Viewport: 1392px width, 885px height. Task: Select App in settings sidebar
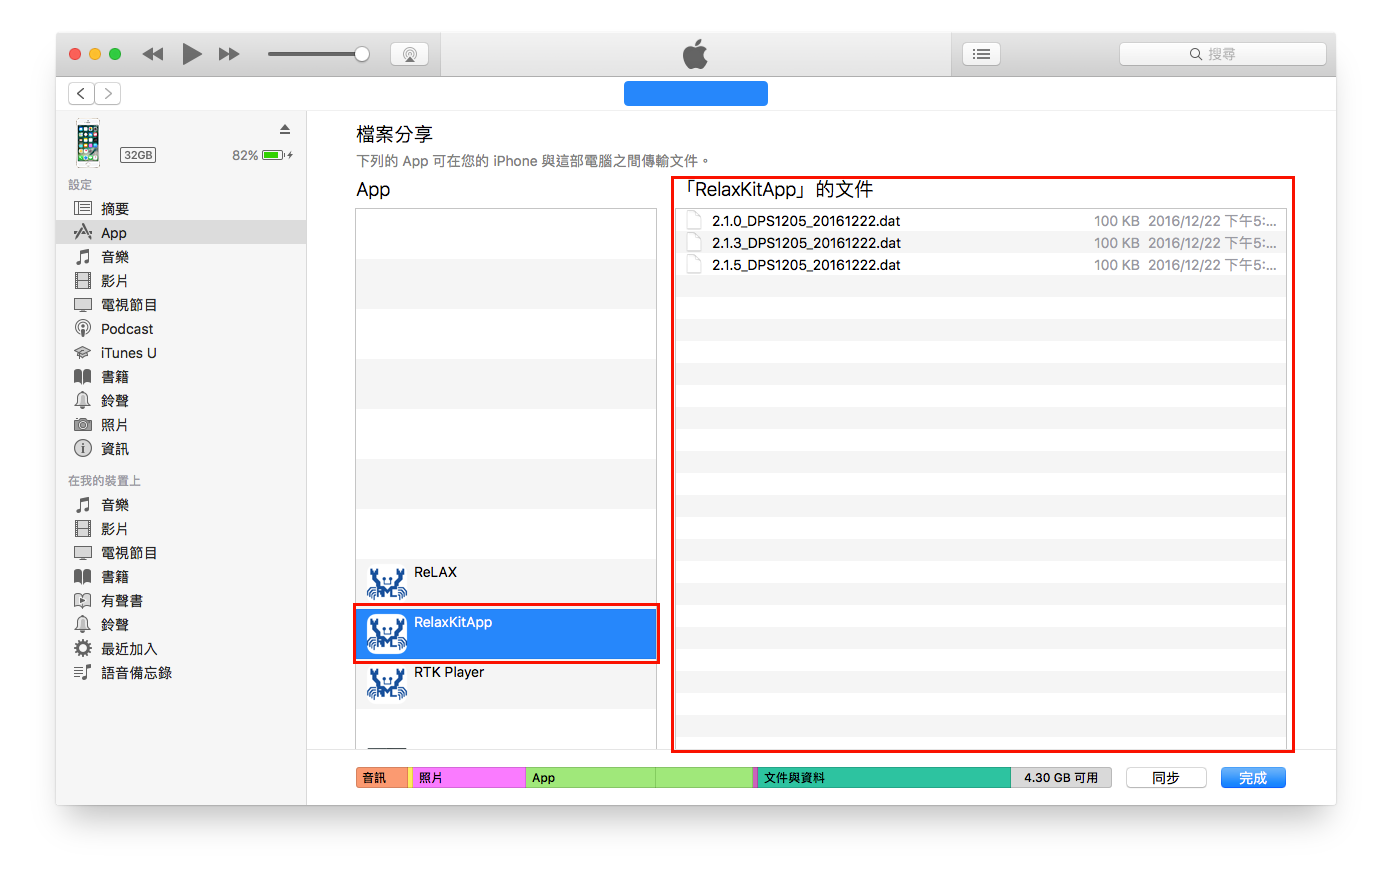click(181, 232)
